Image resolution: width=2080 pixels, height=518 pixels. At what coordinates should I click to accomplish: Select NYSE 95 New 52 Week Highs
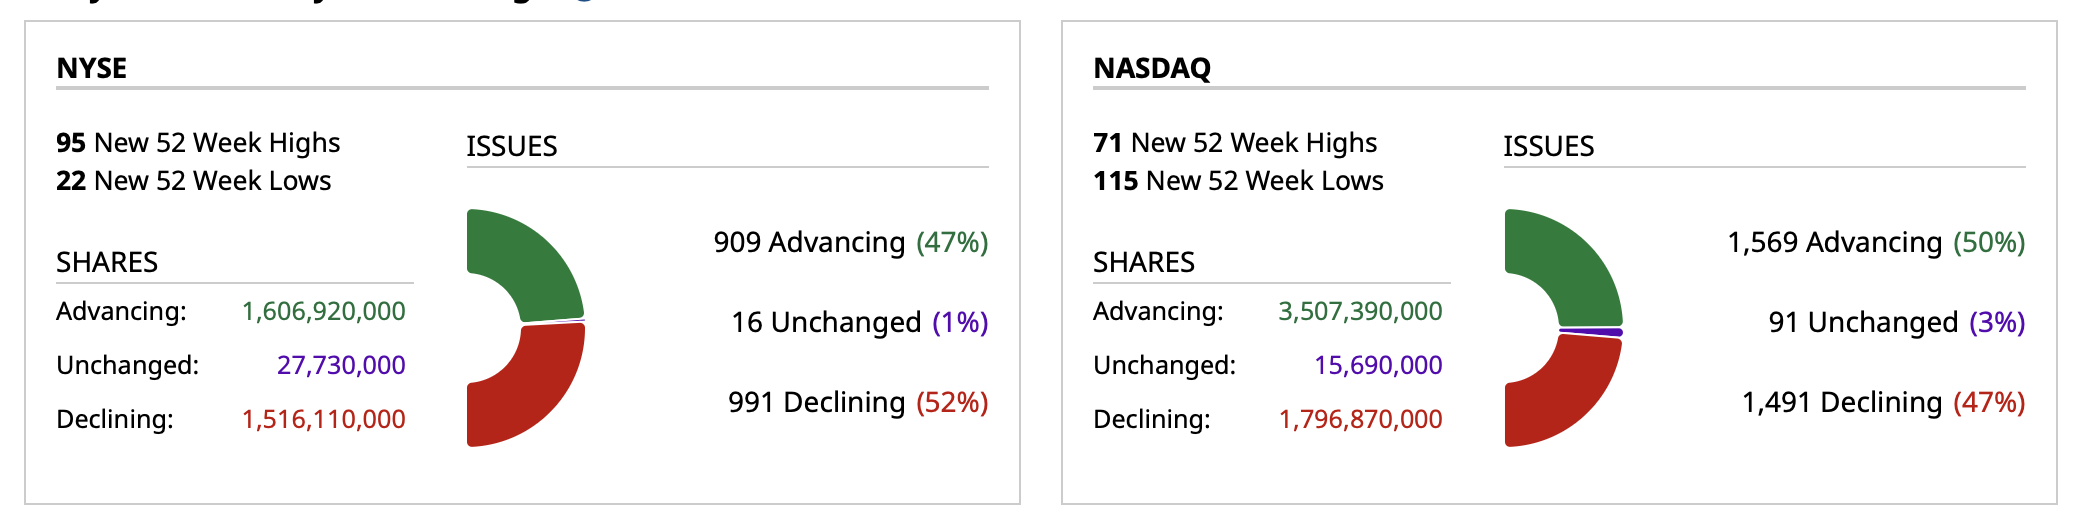pos(198,143)
